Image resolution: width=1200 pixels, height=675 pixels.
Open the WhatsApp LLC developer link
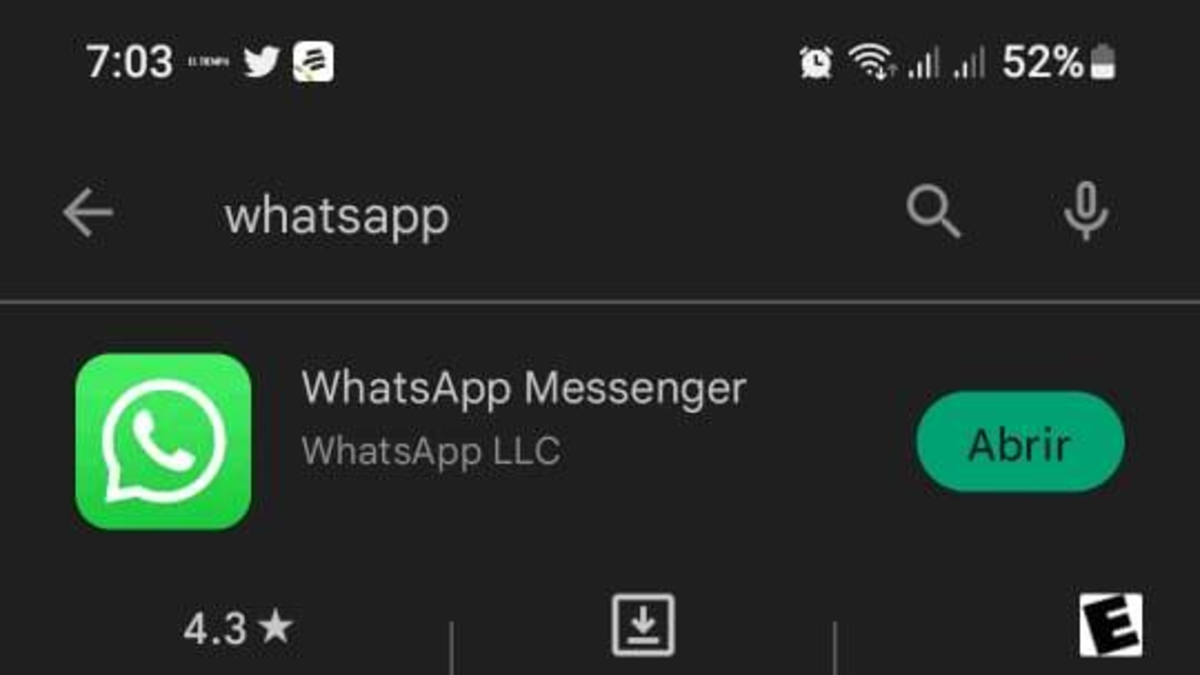(x=431, y=450)
